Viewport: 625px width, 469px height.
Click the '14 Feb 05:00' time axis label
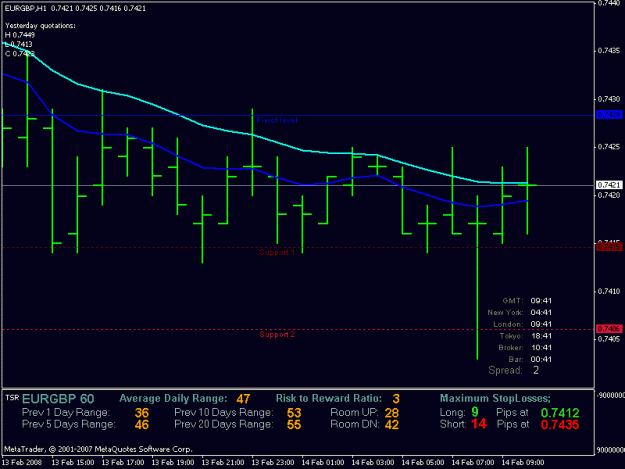[x=423, y=463]
